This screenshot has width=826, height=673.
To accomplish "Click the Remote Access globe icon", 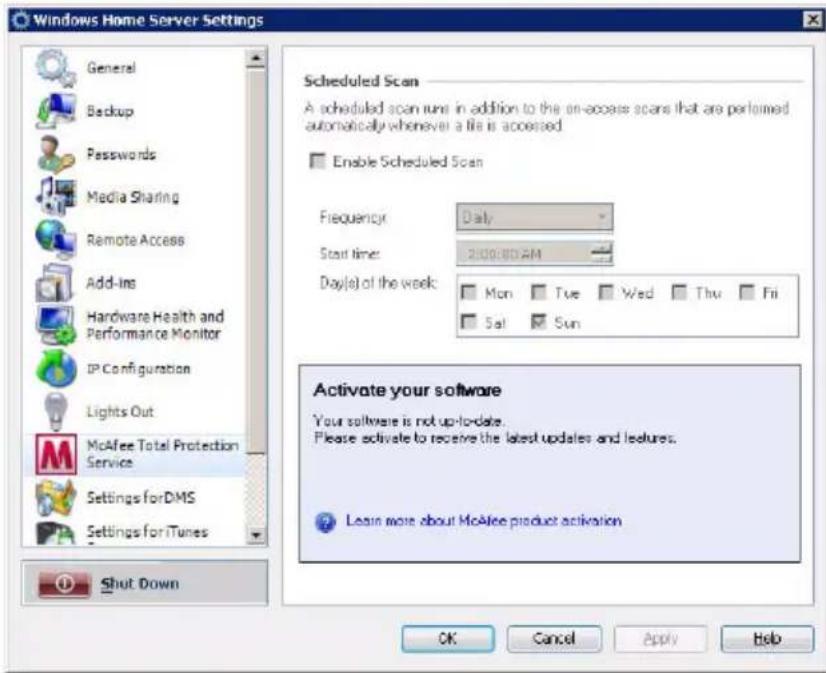I will (55, 240).
